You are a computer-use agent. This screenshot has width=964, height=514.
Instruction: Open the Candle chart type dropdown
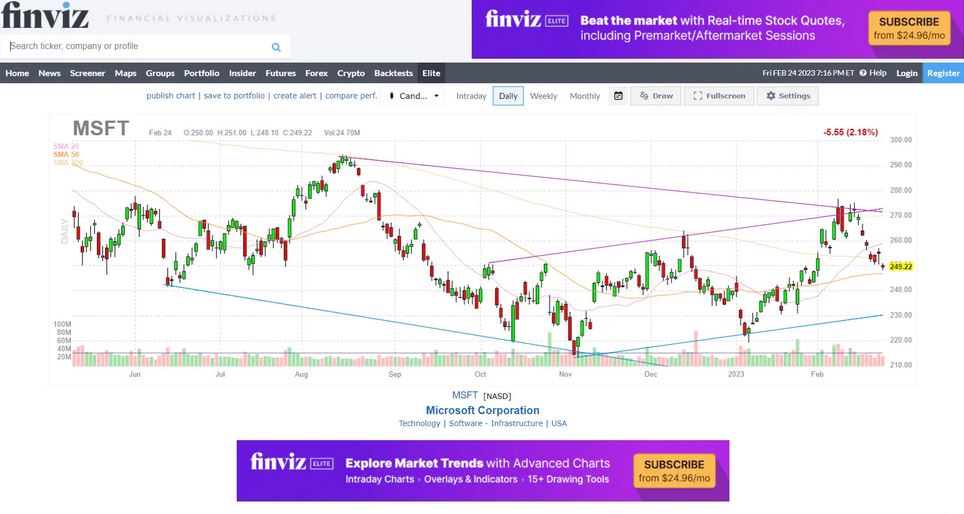(x=413, y=96)
